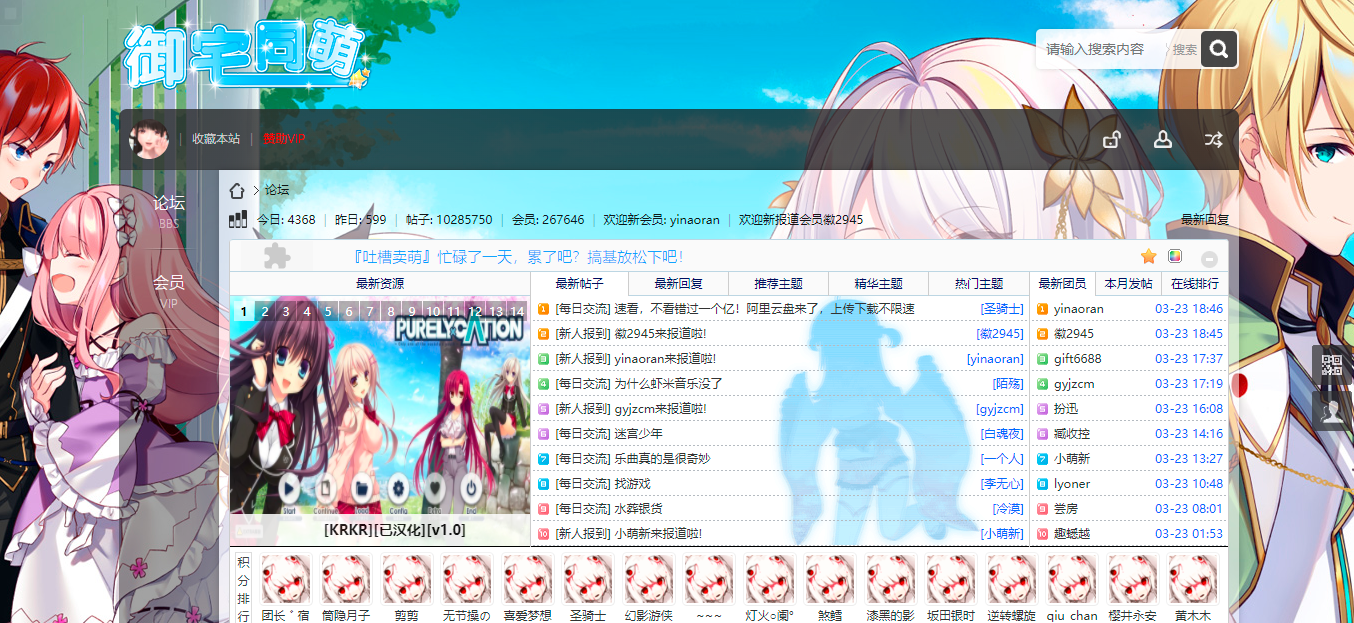Click the lock login icon
The image size is (1354, 623).
tap(1111, 139)
